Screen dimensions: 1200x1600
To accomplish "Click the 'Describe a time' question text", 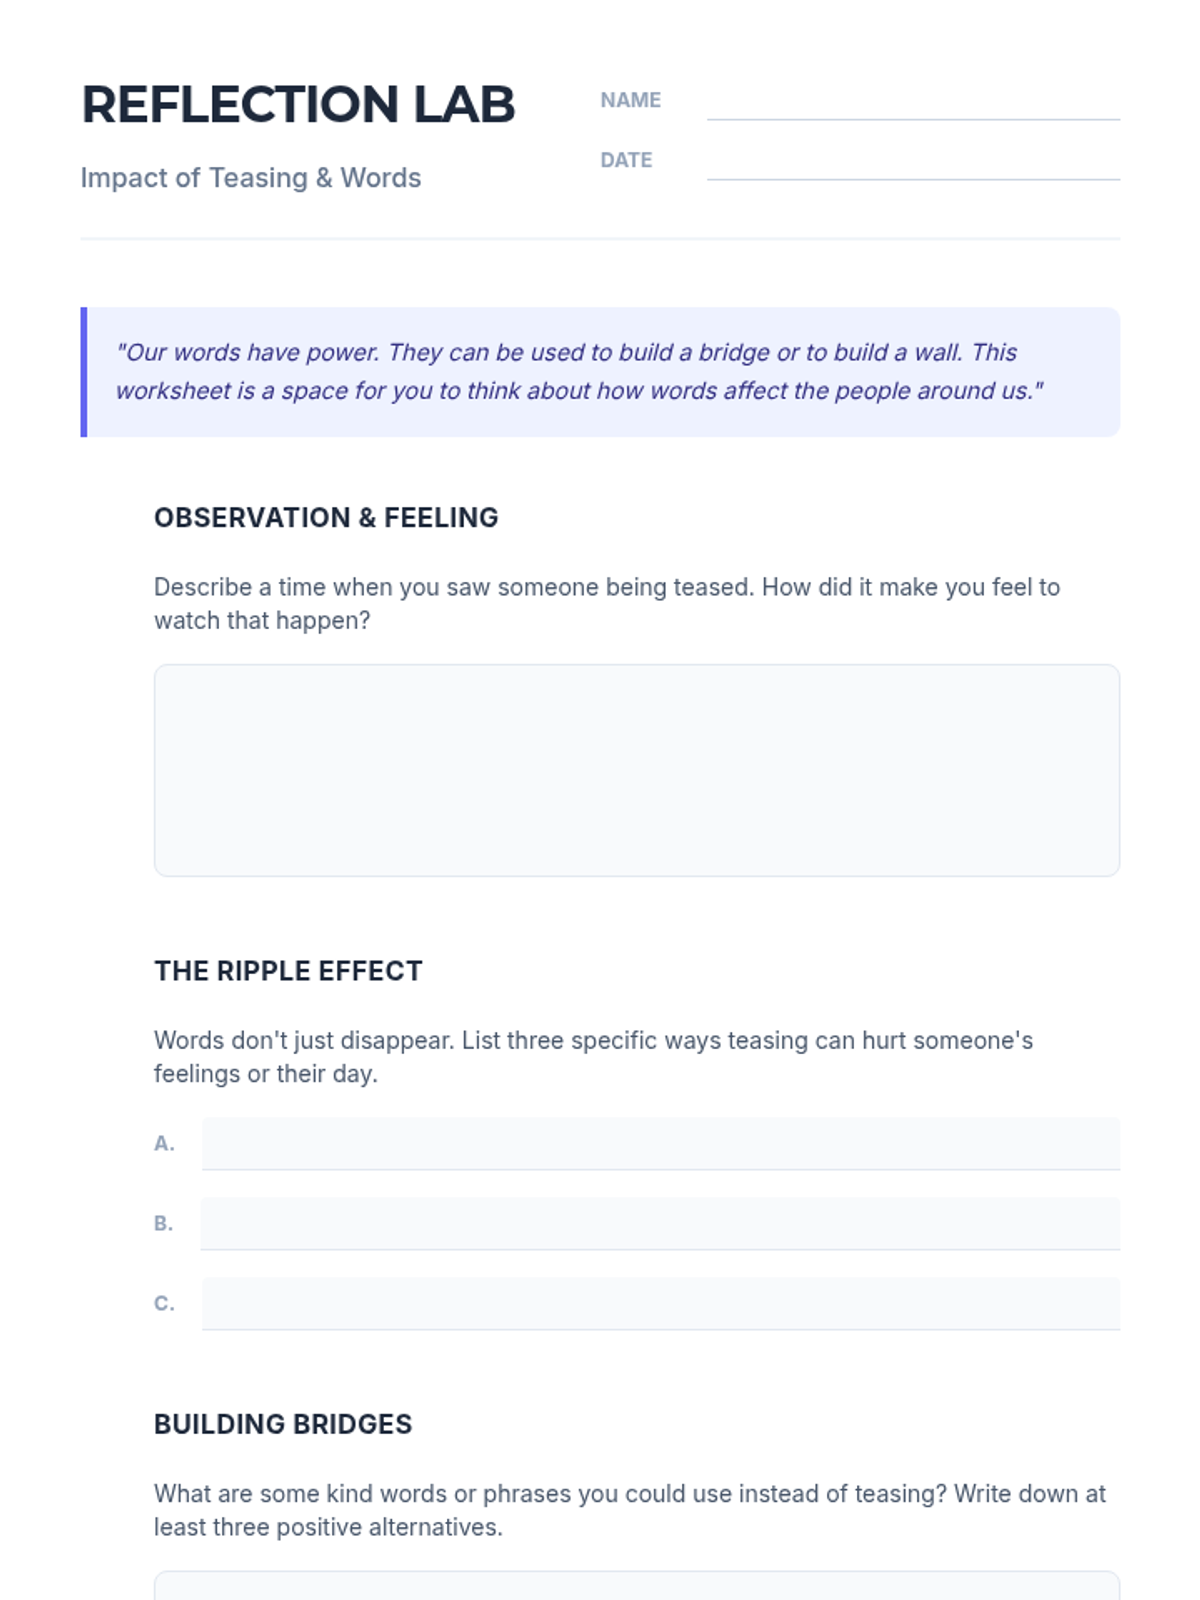I will click(607, 603).
